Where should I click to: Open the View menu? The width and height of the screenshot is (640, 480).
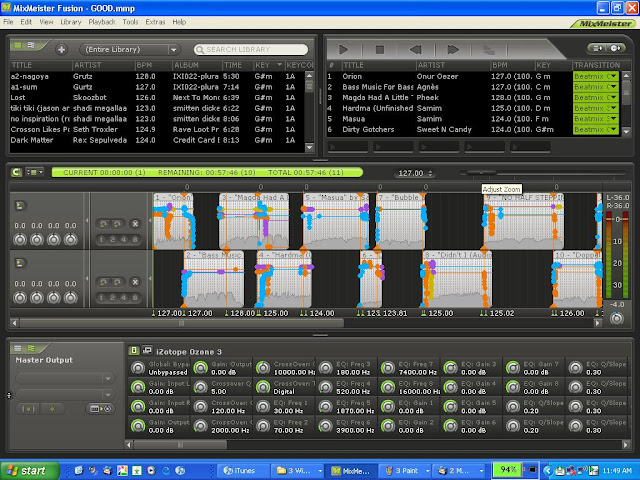tap(46, 22)
